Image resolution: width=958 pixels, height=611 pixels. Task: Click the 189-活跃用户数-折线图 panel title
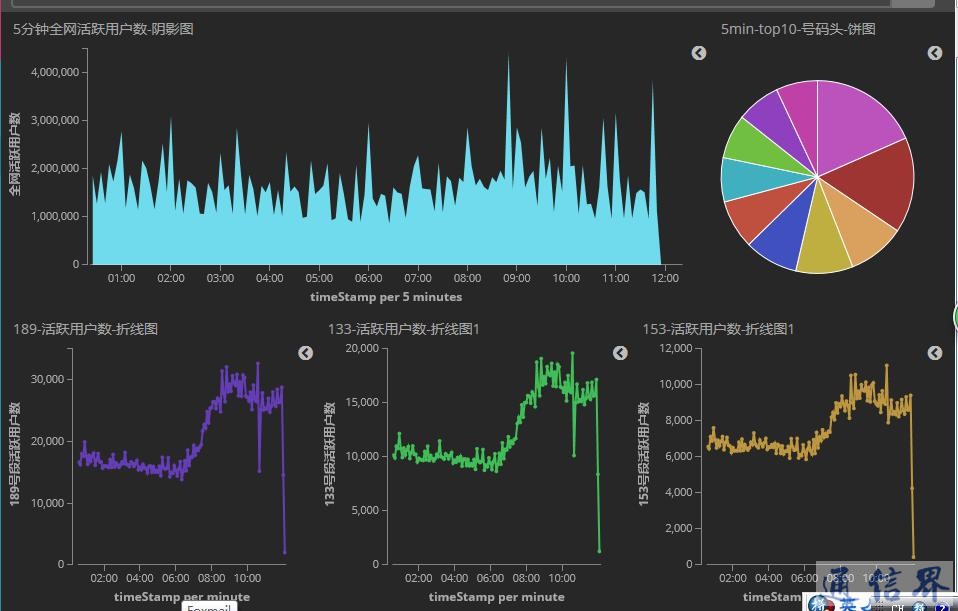click(85, 329)
